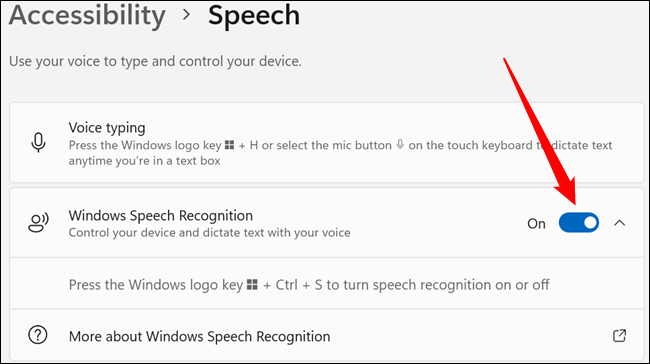The height and width of the screenshot is (364, 650).
Task: Click the small mic button icon in the description
Action: [400, 145]
